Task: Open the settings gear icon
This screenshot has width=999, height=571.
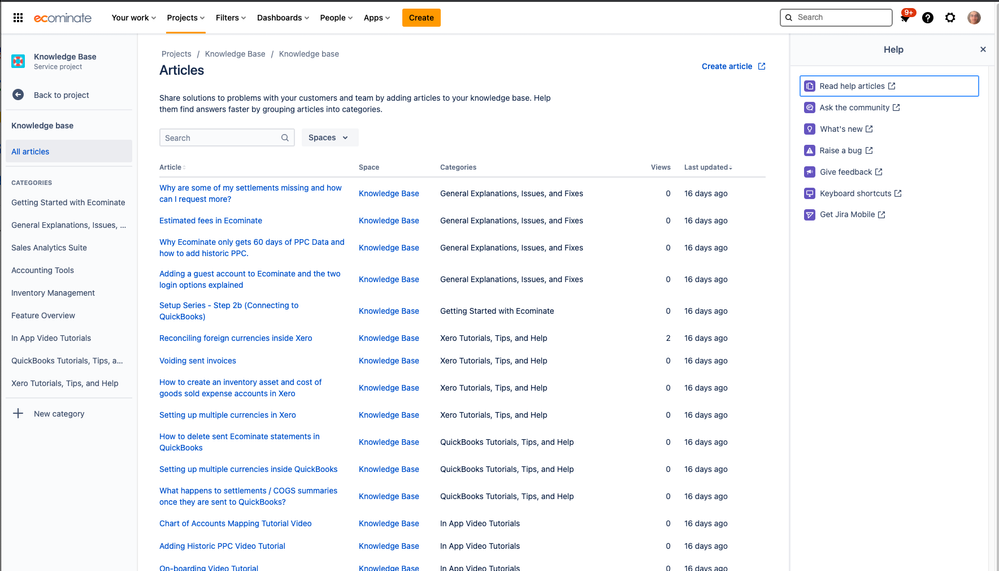Action: (950, 18)
